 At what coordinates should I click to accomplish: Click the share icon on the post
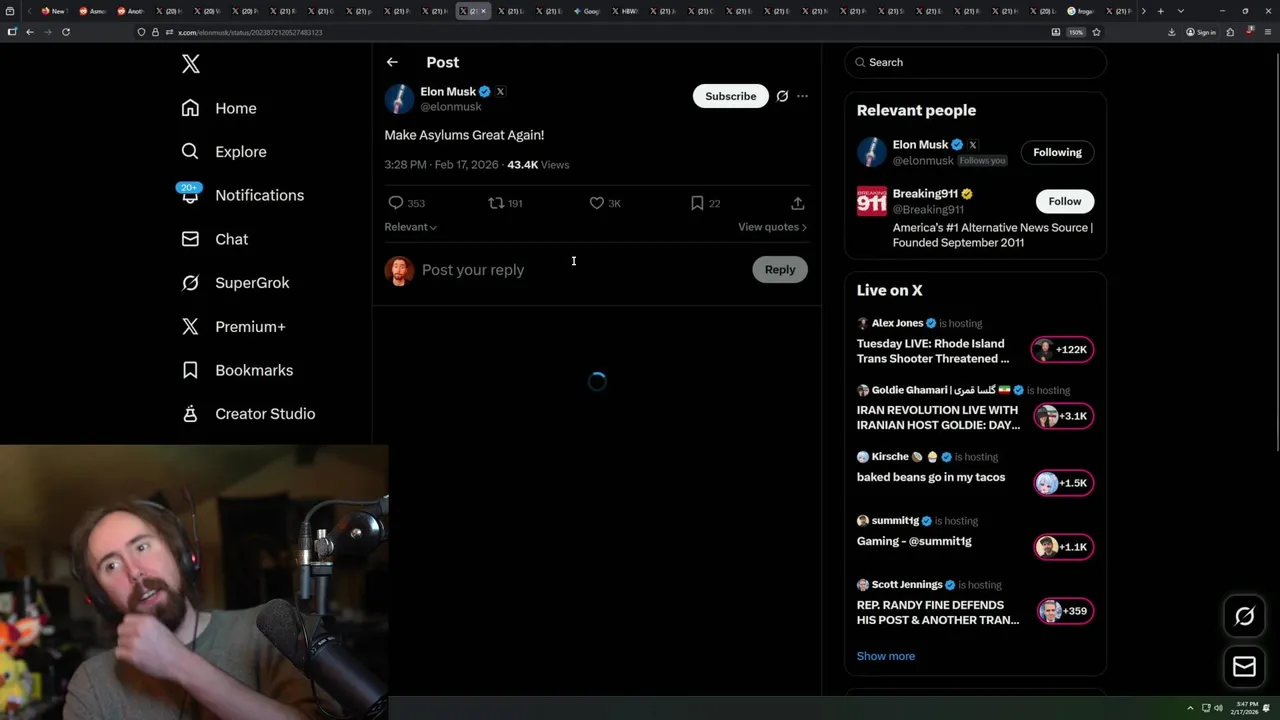[797, 203]
